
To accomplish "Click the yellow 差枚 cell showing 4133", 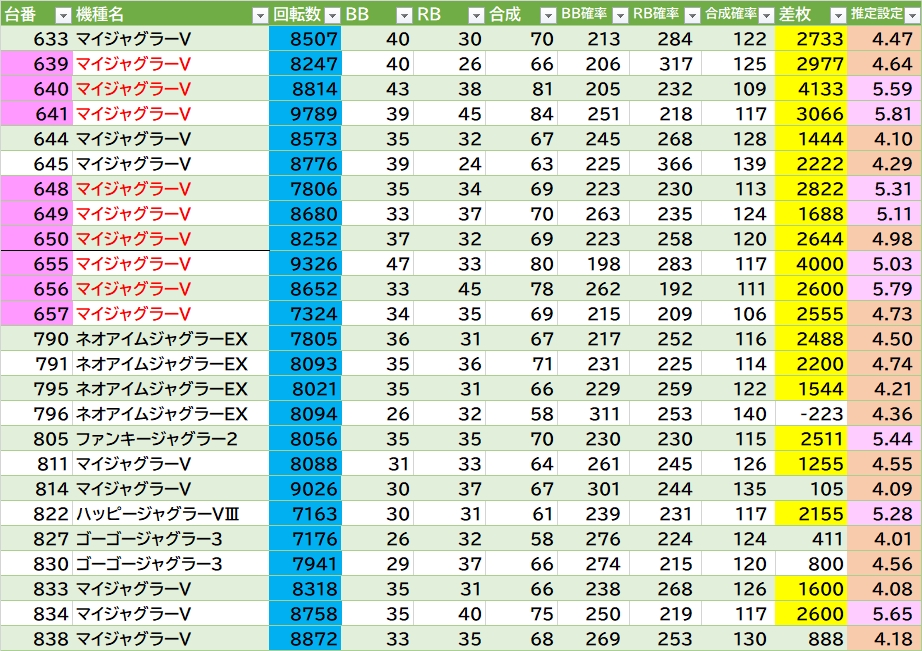I will 810,89.
